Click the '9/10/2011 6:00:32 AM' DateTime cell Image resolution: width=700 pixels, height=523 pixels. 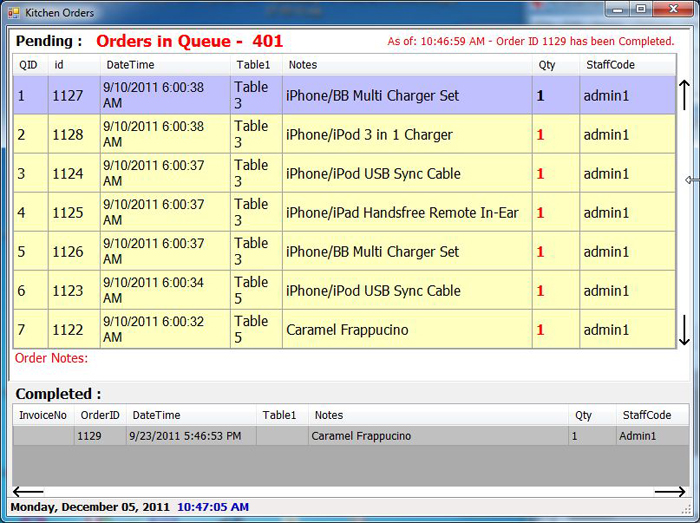click(165, 329)
